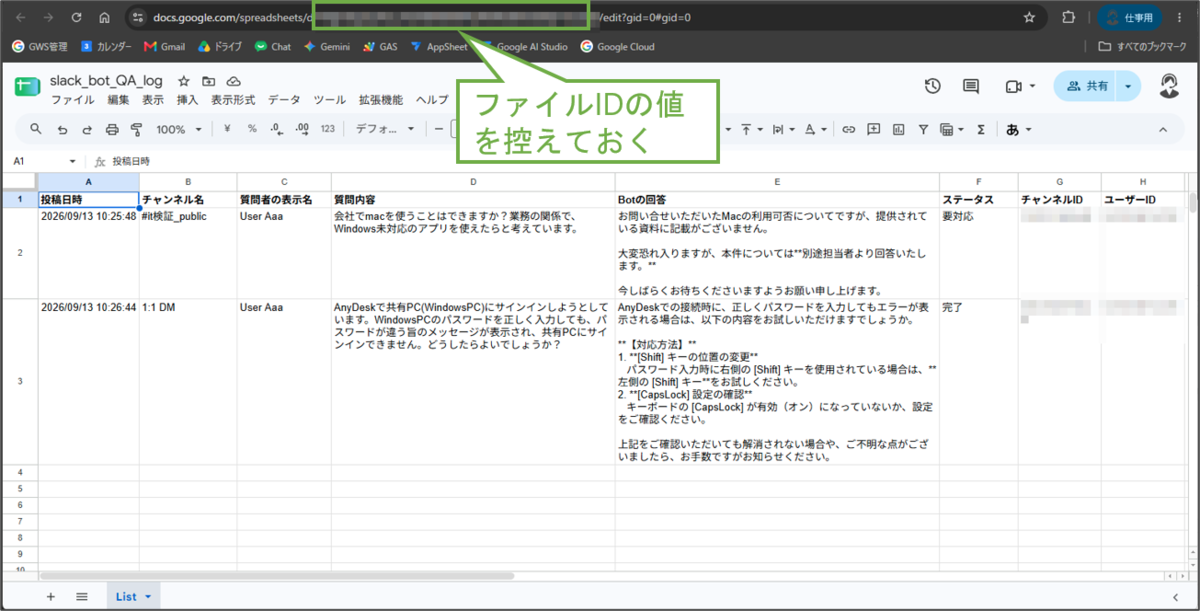
Task: Open the 拡張機能 menu
Action: tap(380, 100)
